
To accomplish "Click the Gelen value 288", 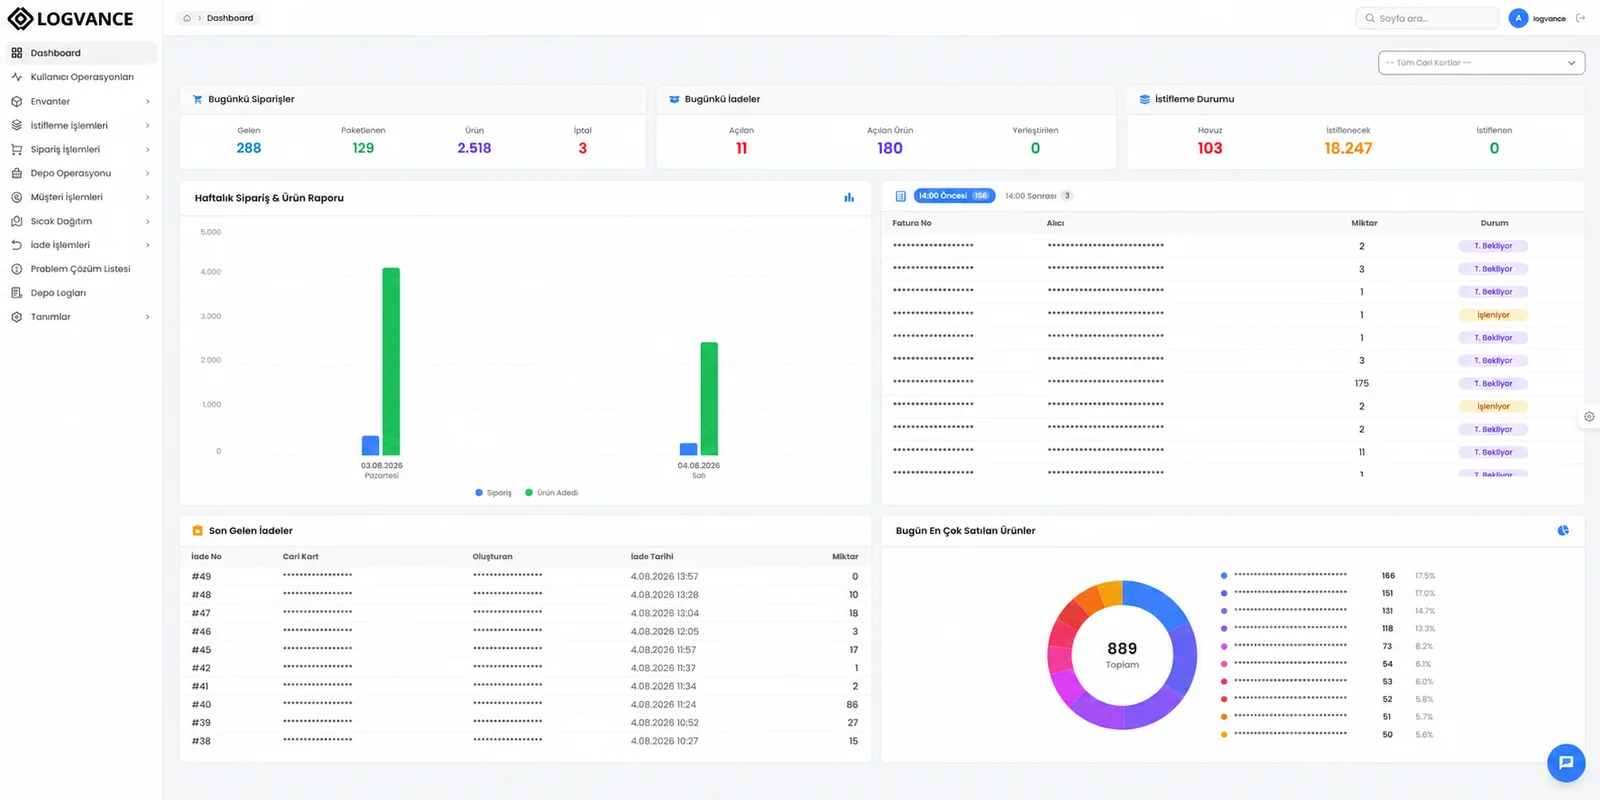I will pyautogui.click(x=249, y=148).
